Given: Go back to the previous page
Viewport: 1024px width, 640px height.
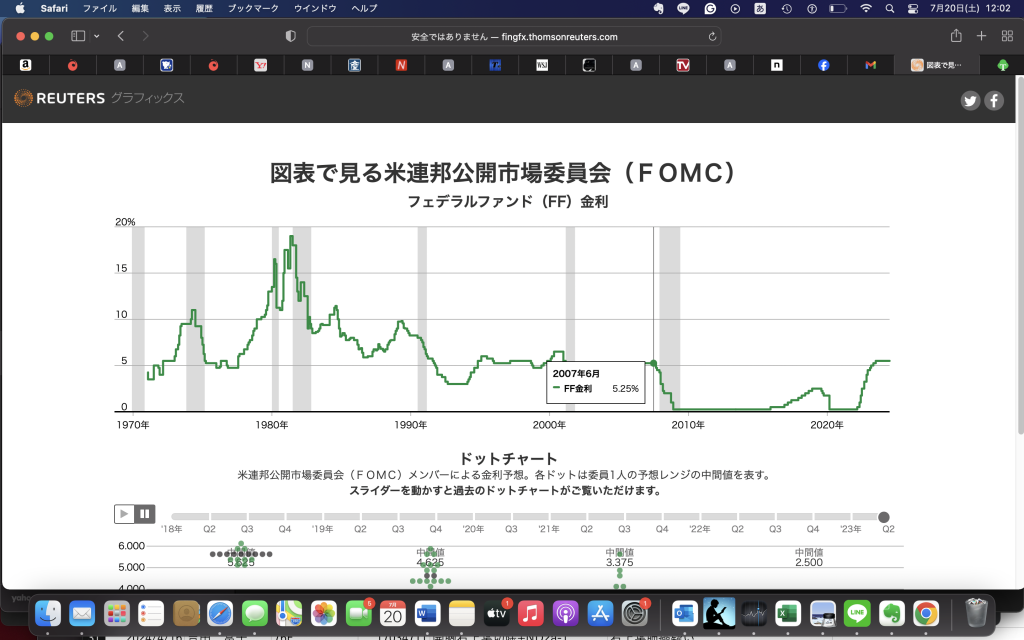Looking at the screenshot, I should click(120, 36).
